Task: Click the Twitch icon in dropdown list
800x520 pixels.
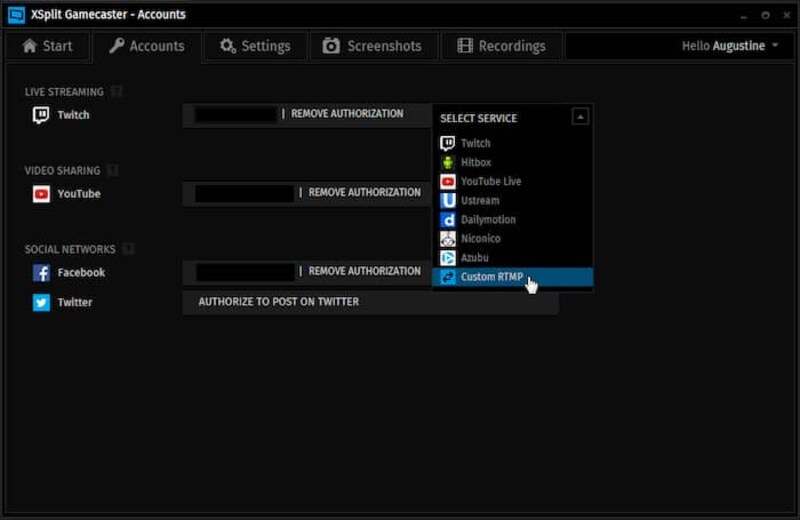Action: pyautogui.click(x=447, y=143)
